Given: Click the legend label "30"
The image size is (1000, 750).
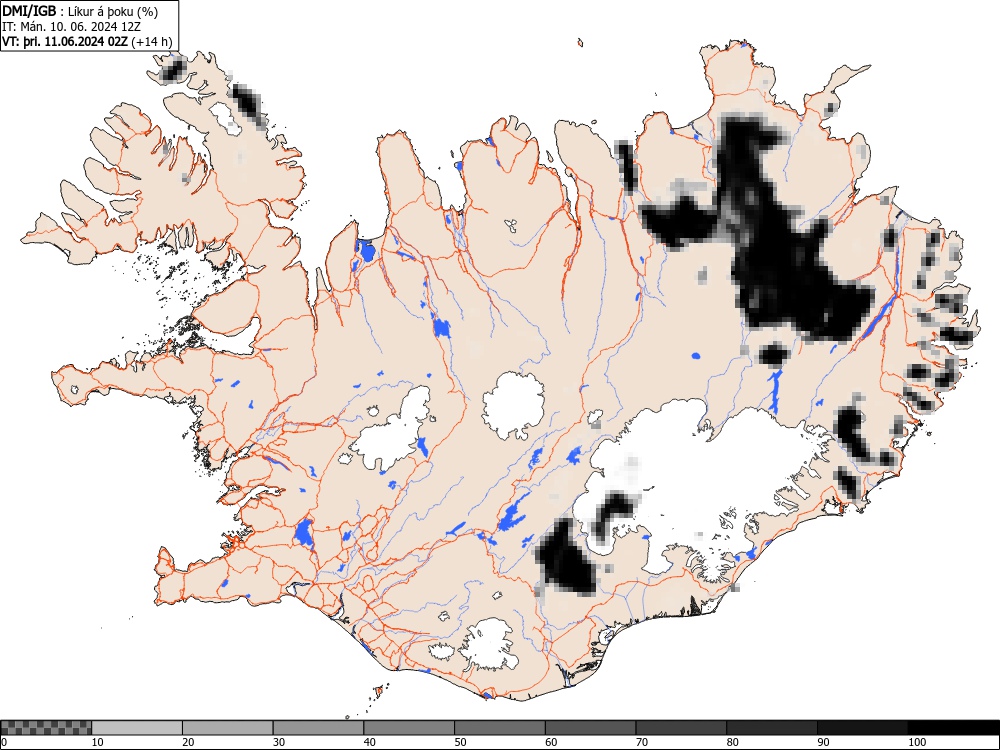Looking at the screenshot, I should [279, 742].
